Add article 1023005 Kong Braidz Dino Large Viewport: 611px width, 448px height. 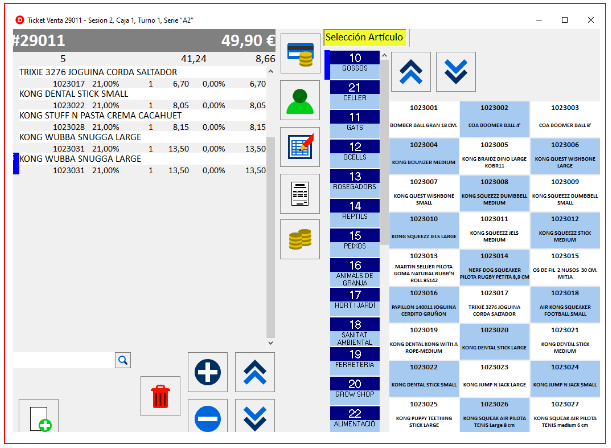[x=494, y=156]
